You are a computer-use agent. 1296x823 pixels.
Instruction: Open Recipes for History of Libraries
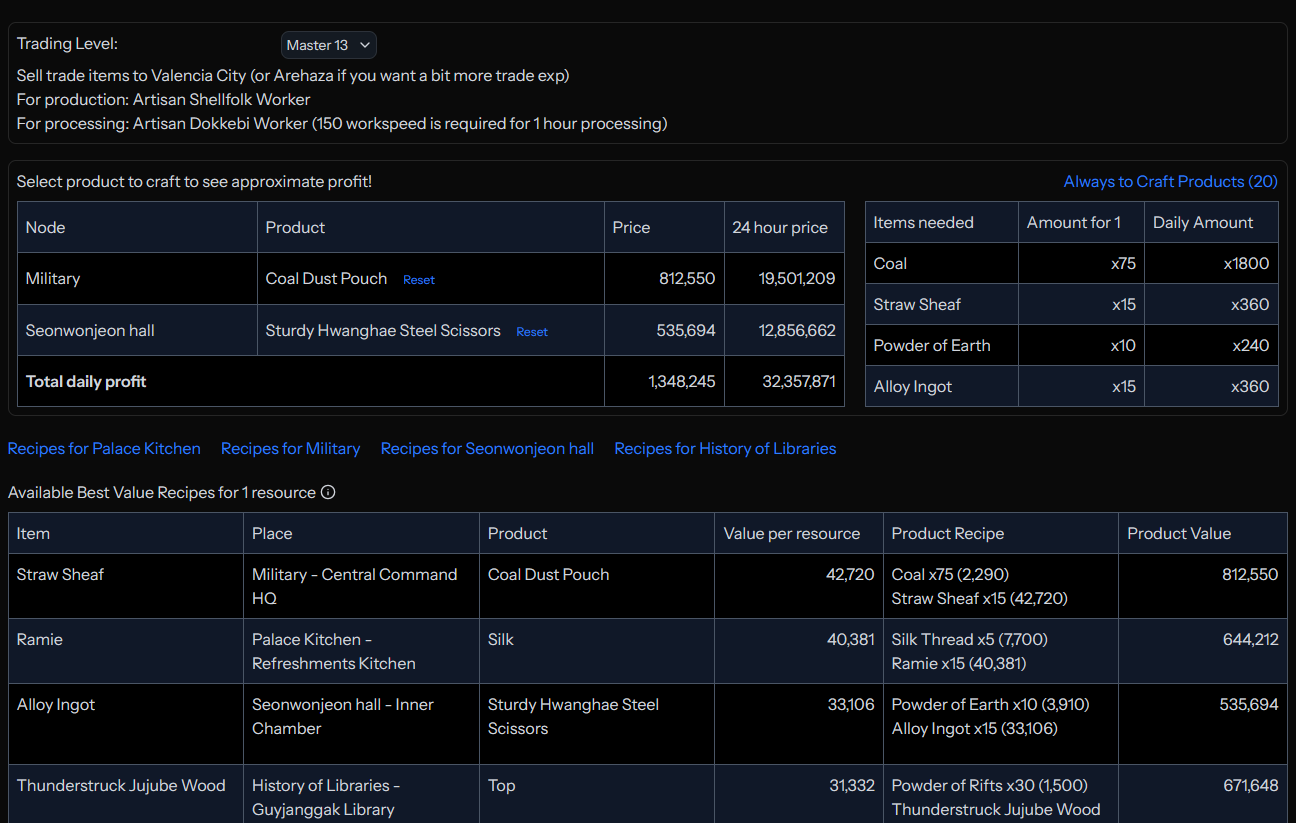[725, 448]
